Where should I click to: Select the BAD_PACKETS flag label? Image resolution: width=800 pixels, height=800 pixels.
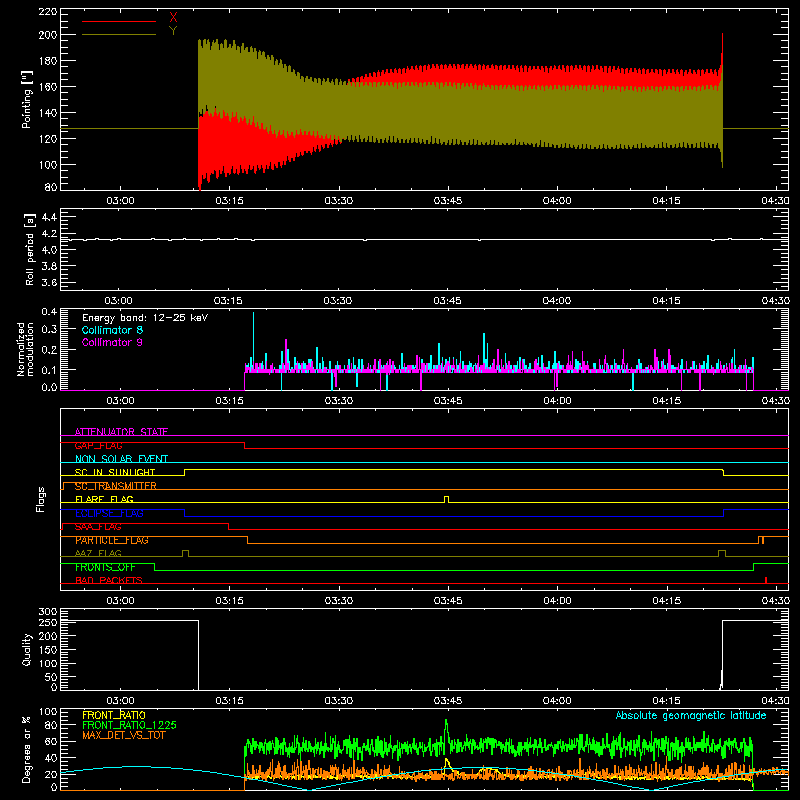coord(109,580)
